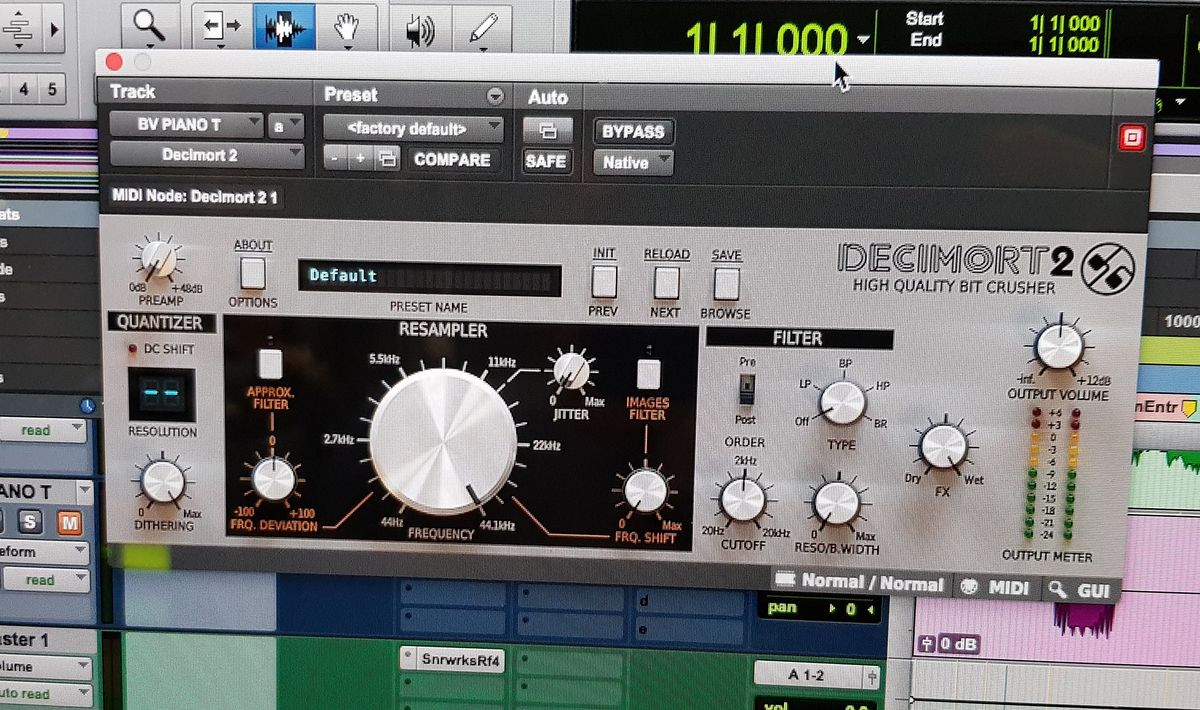Viewport: 1200px width, 710px height.
Task: Click the SnrwrksRf4 insert slot
Action: coord(453,660)
